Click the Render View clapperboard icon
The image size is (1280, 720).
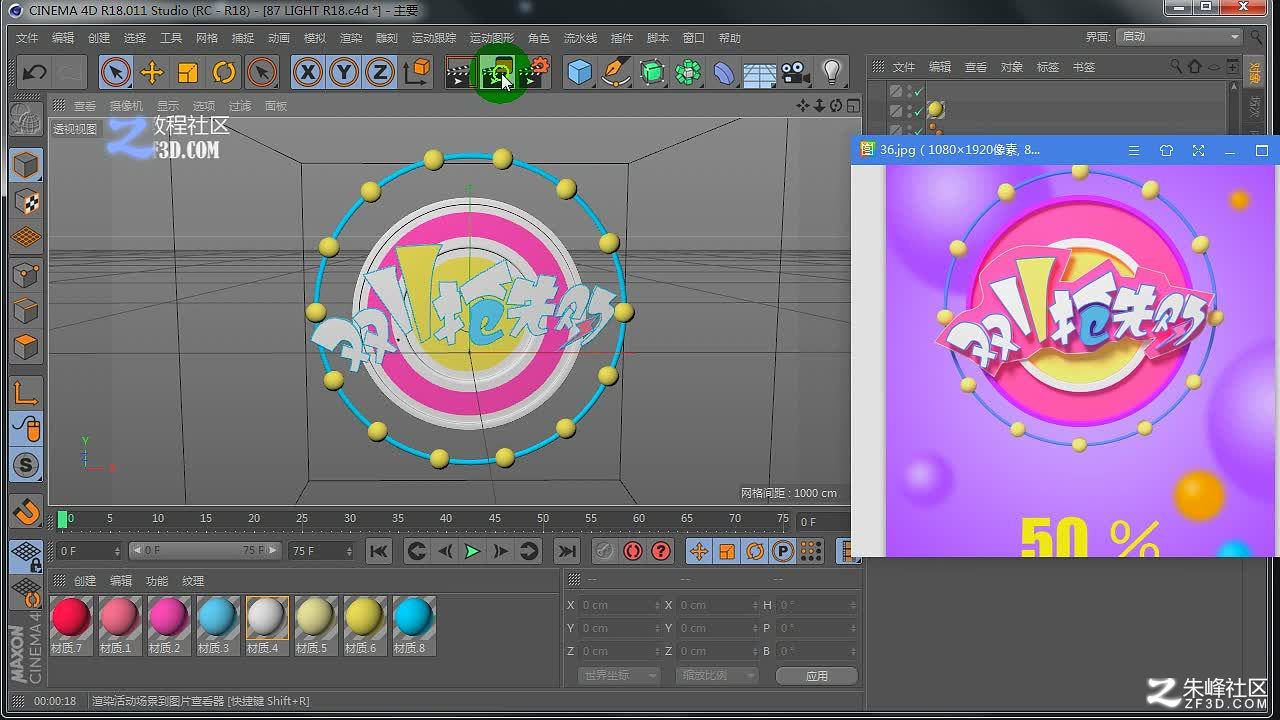click(x=459, y=72)
